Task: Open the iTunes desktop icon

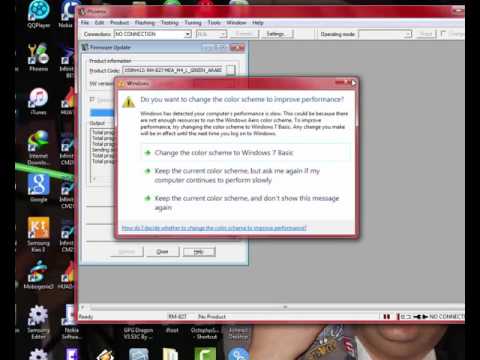Action: (x=38, y=101)
